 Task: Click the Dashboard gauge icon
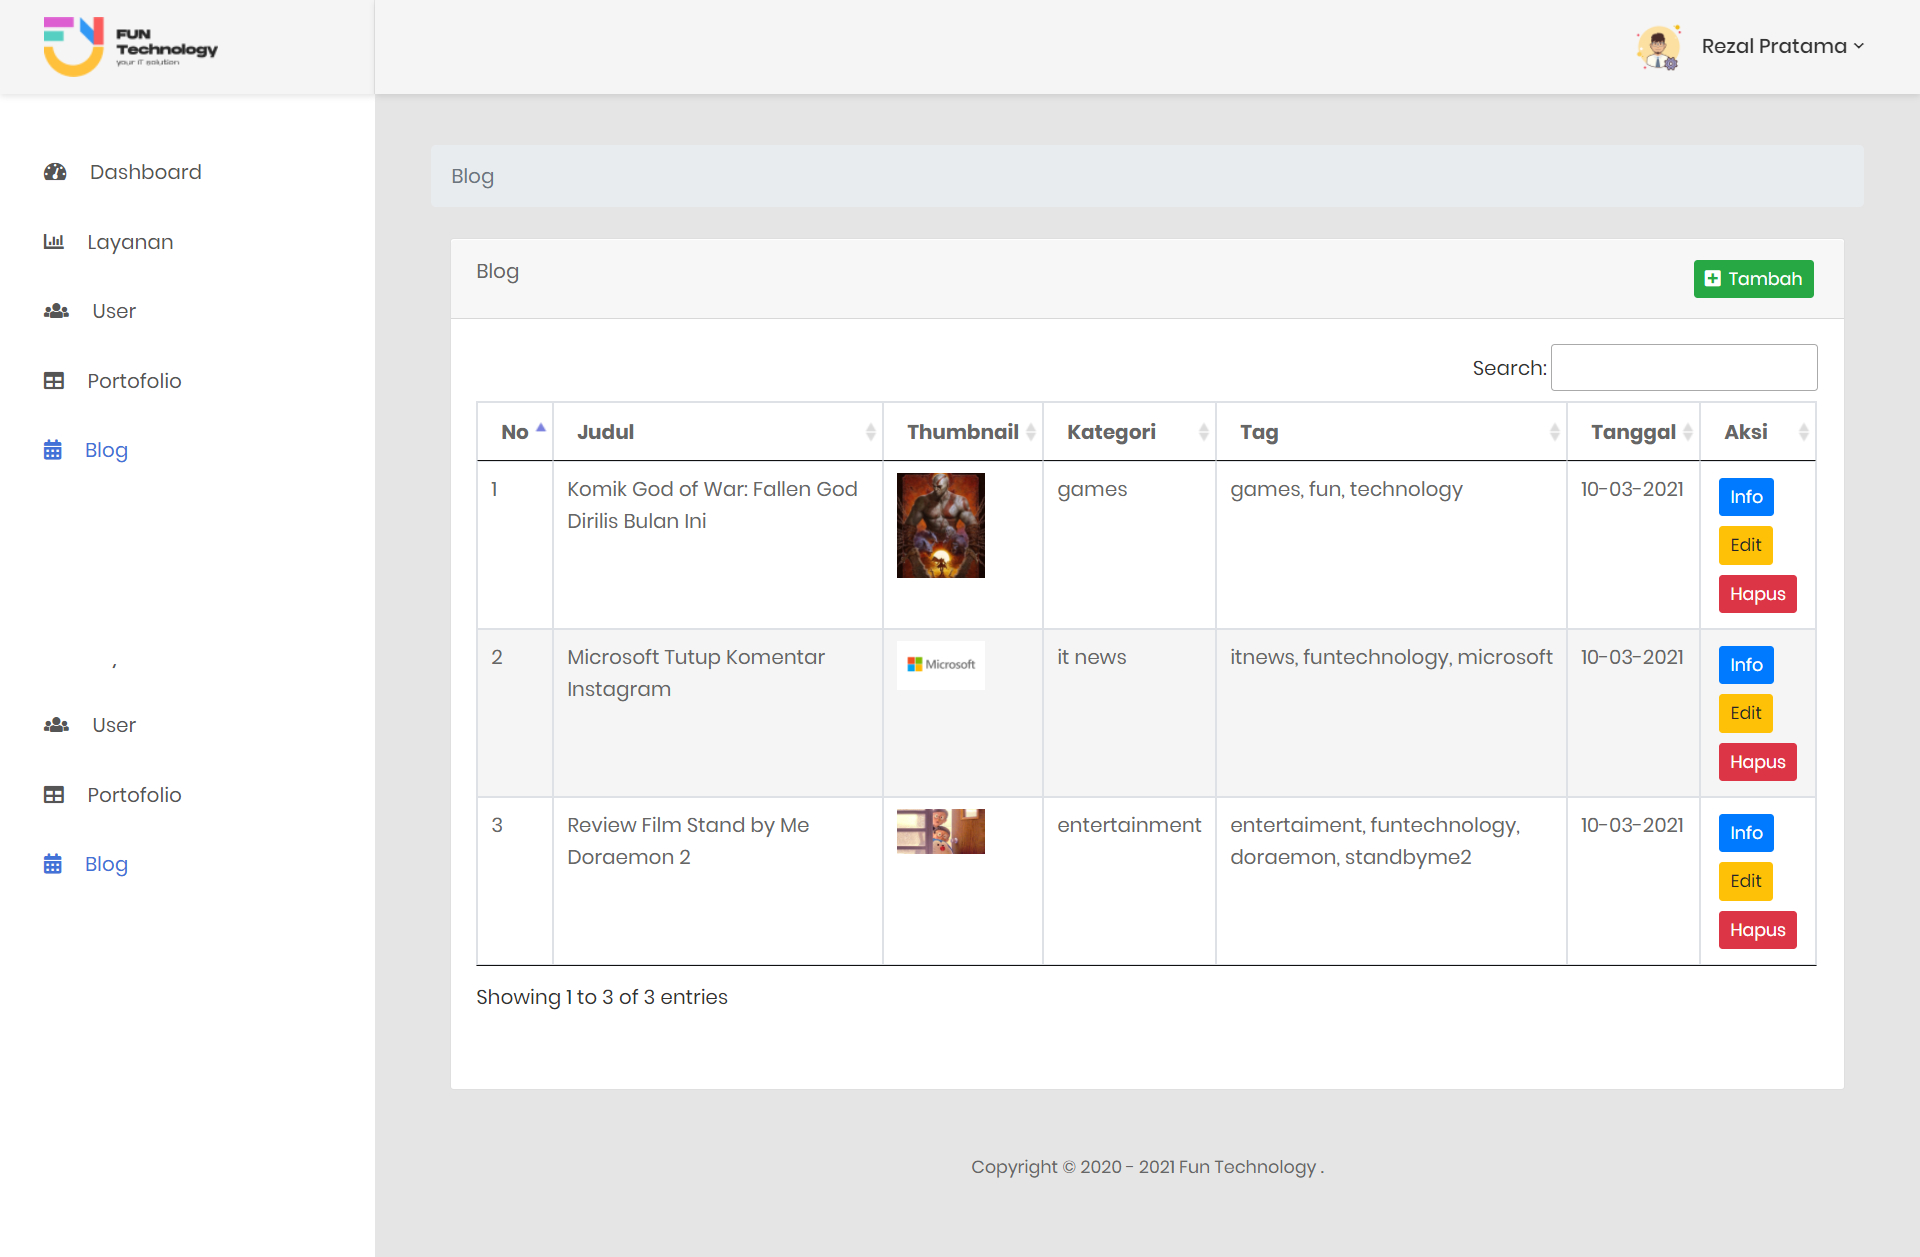click(55, 172)
